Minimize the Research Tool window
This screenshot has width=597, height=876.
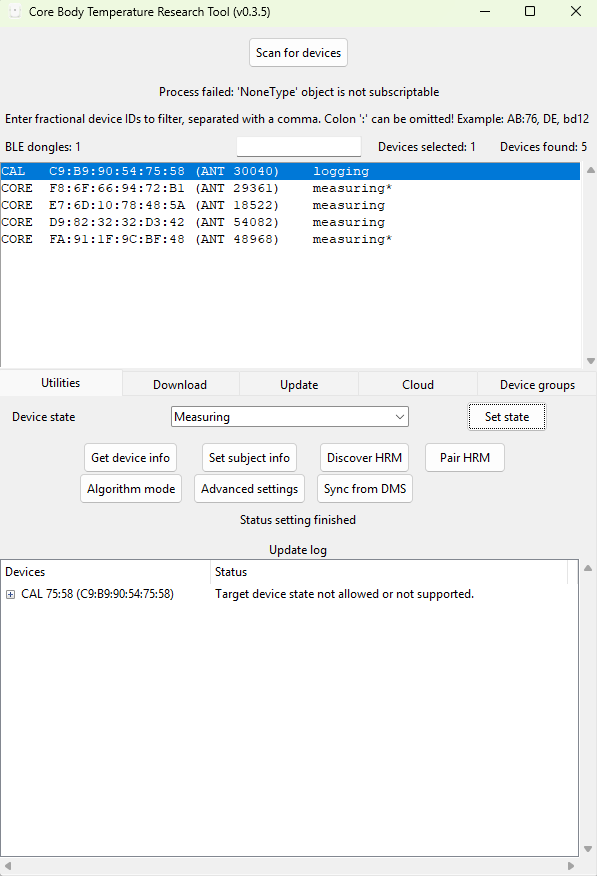[485, 12]
